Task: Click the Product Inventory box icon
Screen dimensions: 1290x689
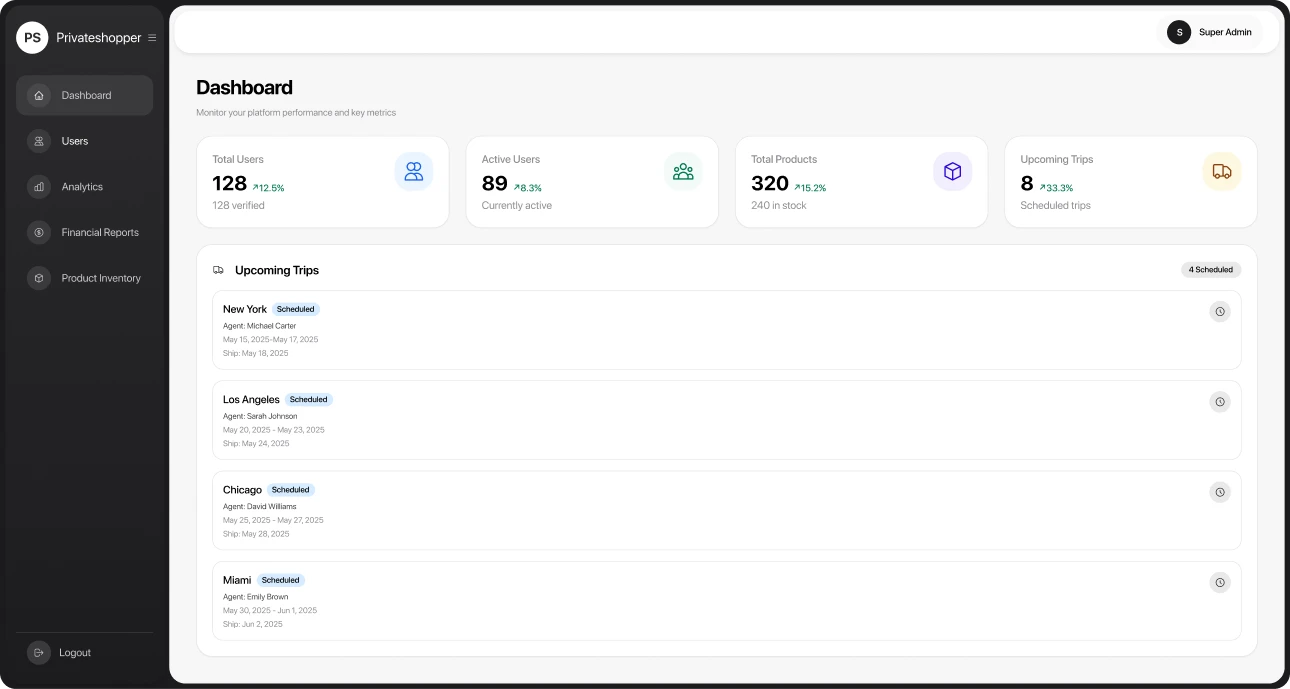Action: pos(39,278)
